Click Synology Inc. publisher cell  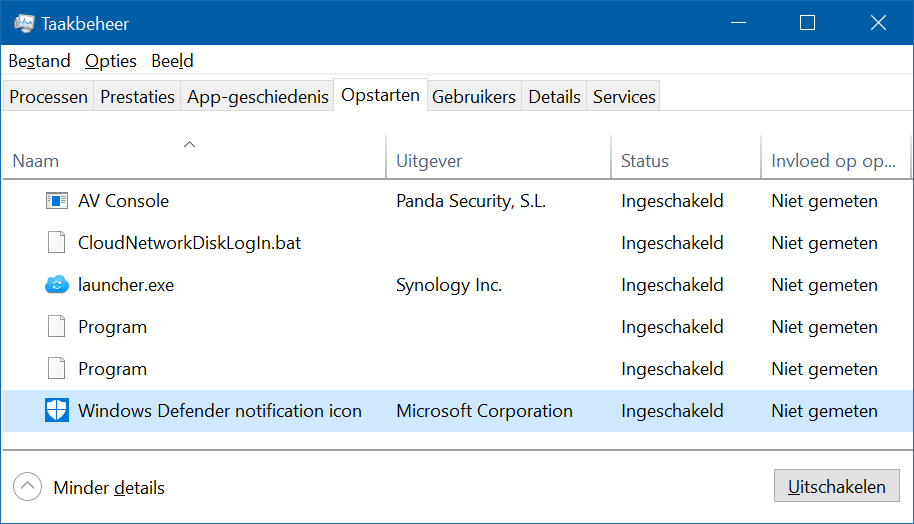click(449, 285)
